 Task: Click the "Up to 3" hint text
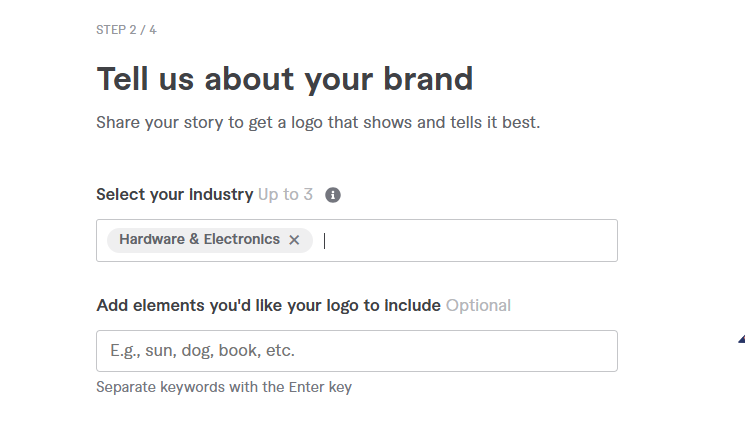point(285,195)
